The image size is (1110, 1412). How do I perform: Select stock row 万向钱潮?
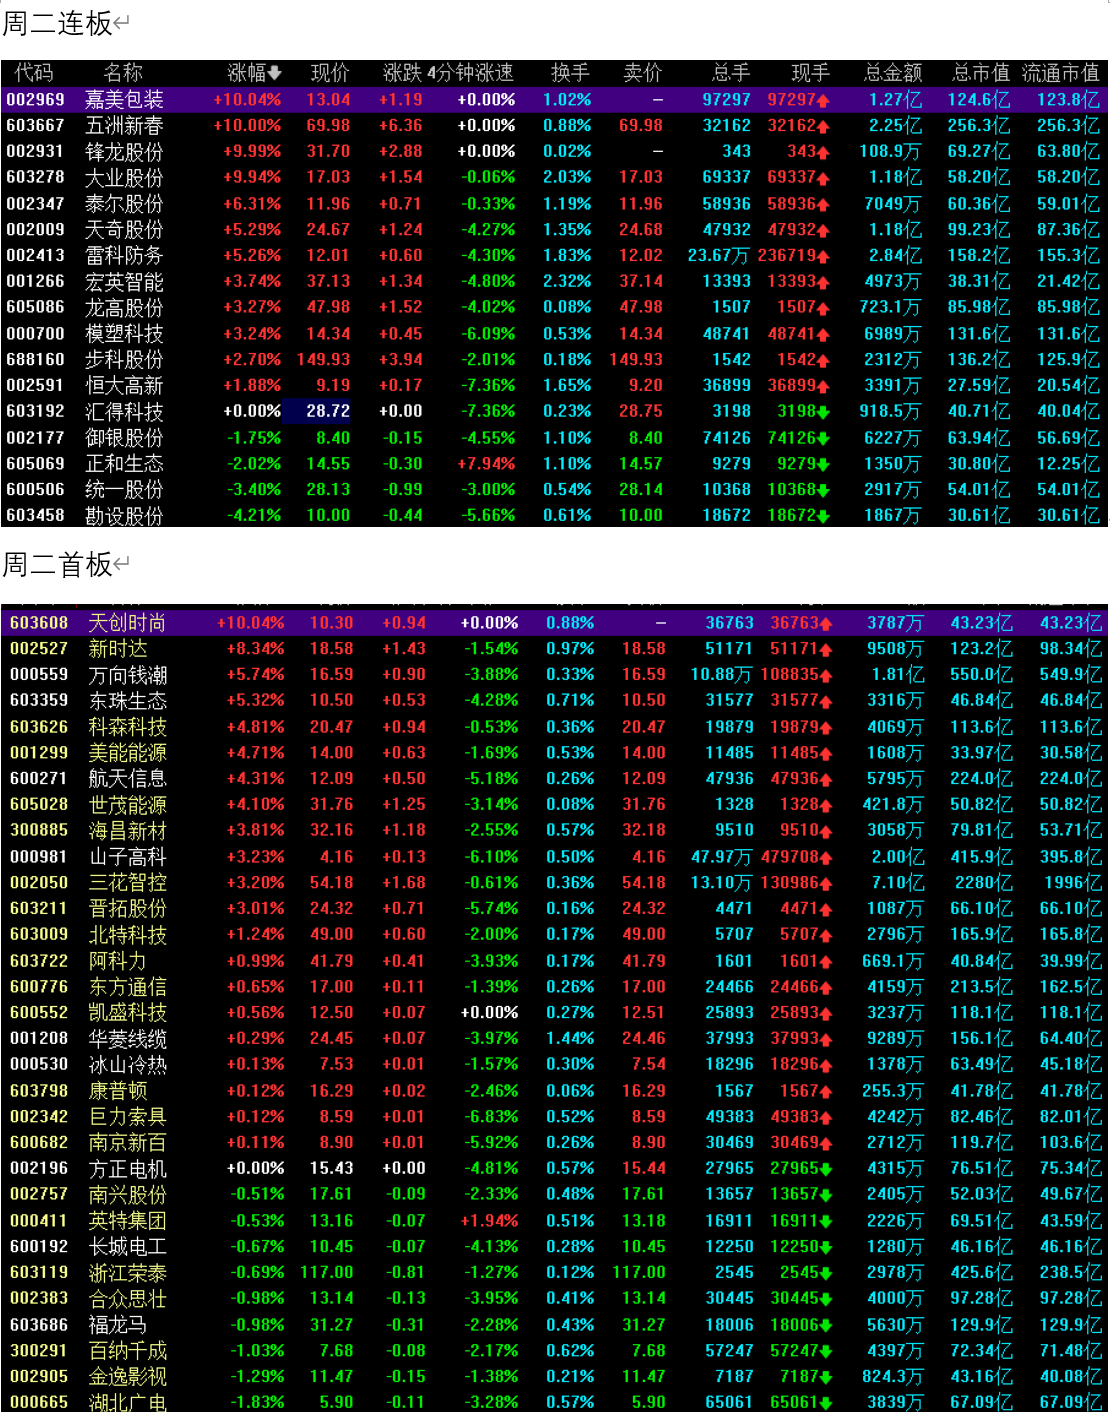click(554, 675)
